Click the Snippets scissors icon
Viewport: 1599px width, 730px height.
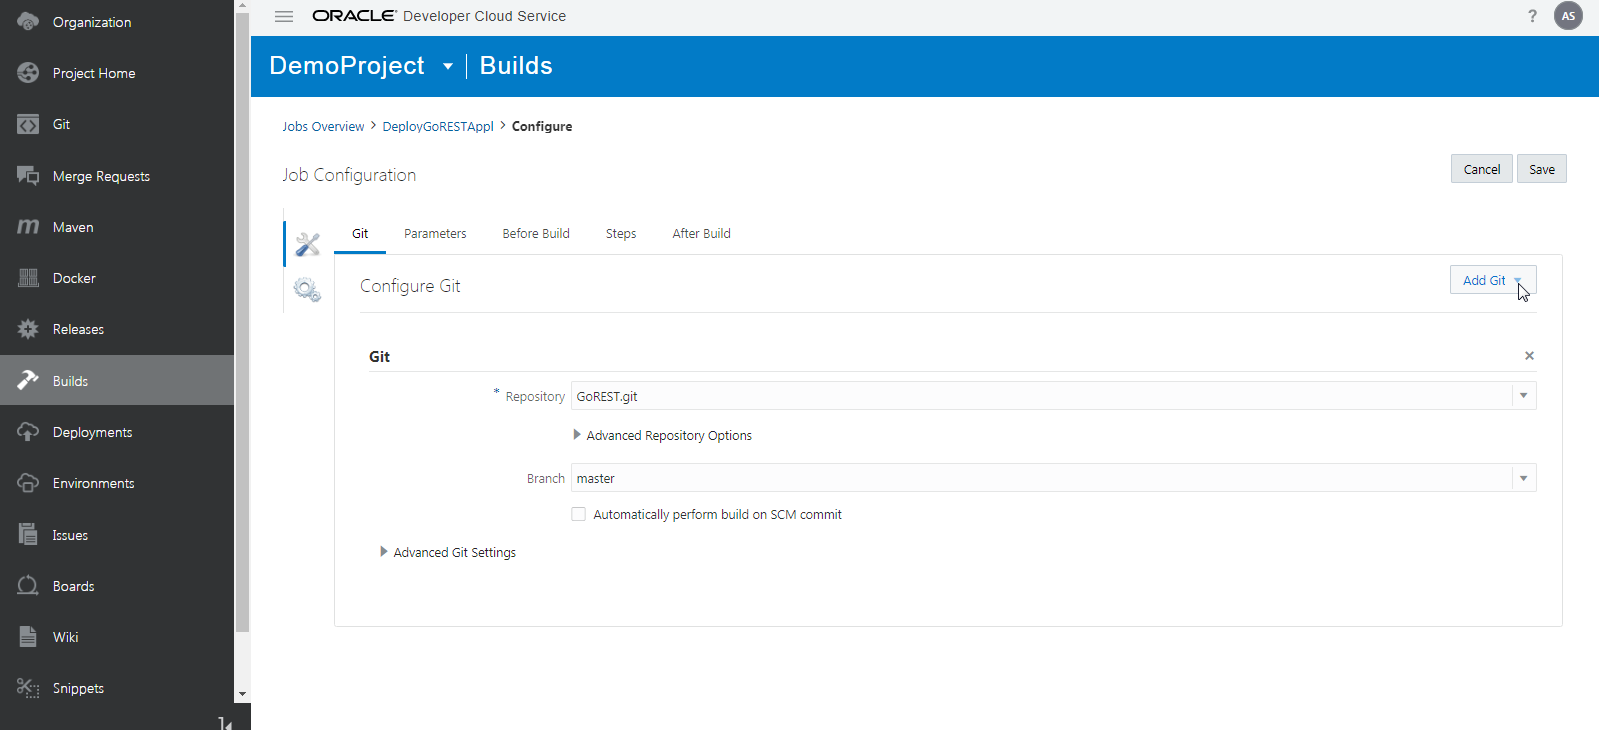click(x=28, y=688)
